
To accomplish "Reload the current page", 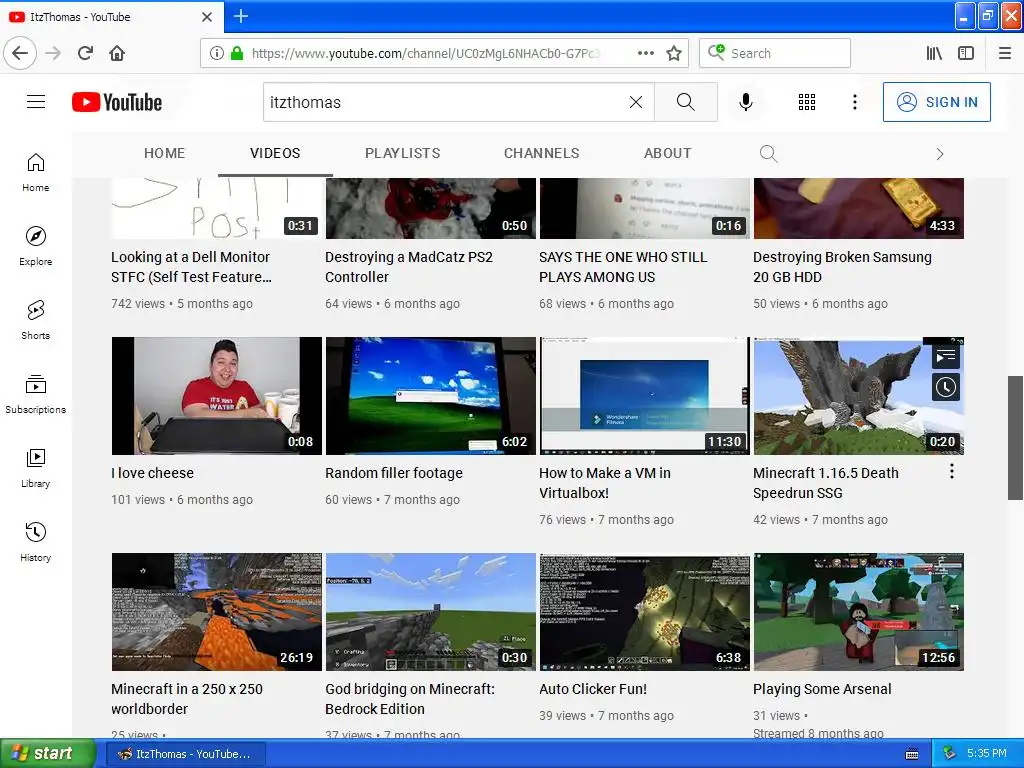I will click(85, 53).
